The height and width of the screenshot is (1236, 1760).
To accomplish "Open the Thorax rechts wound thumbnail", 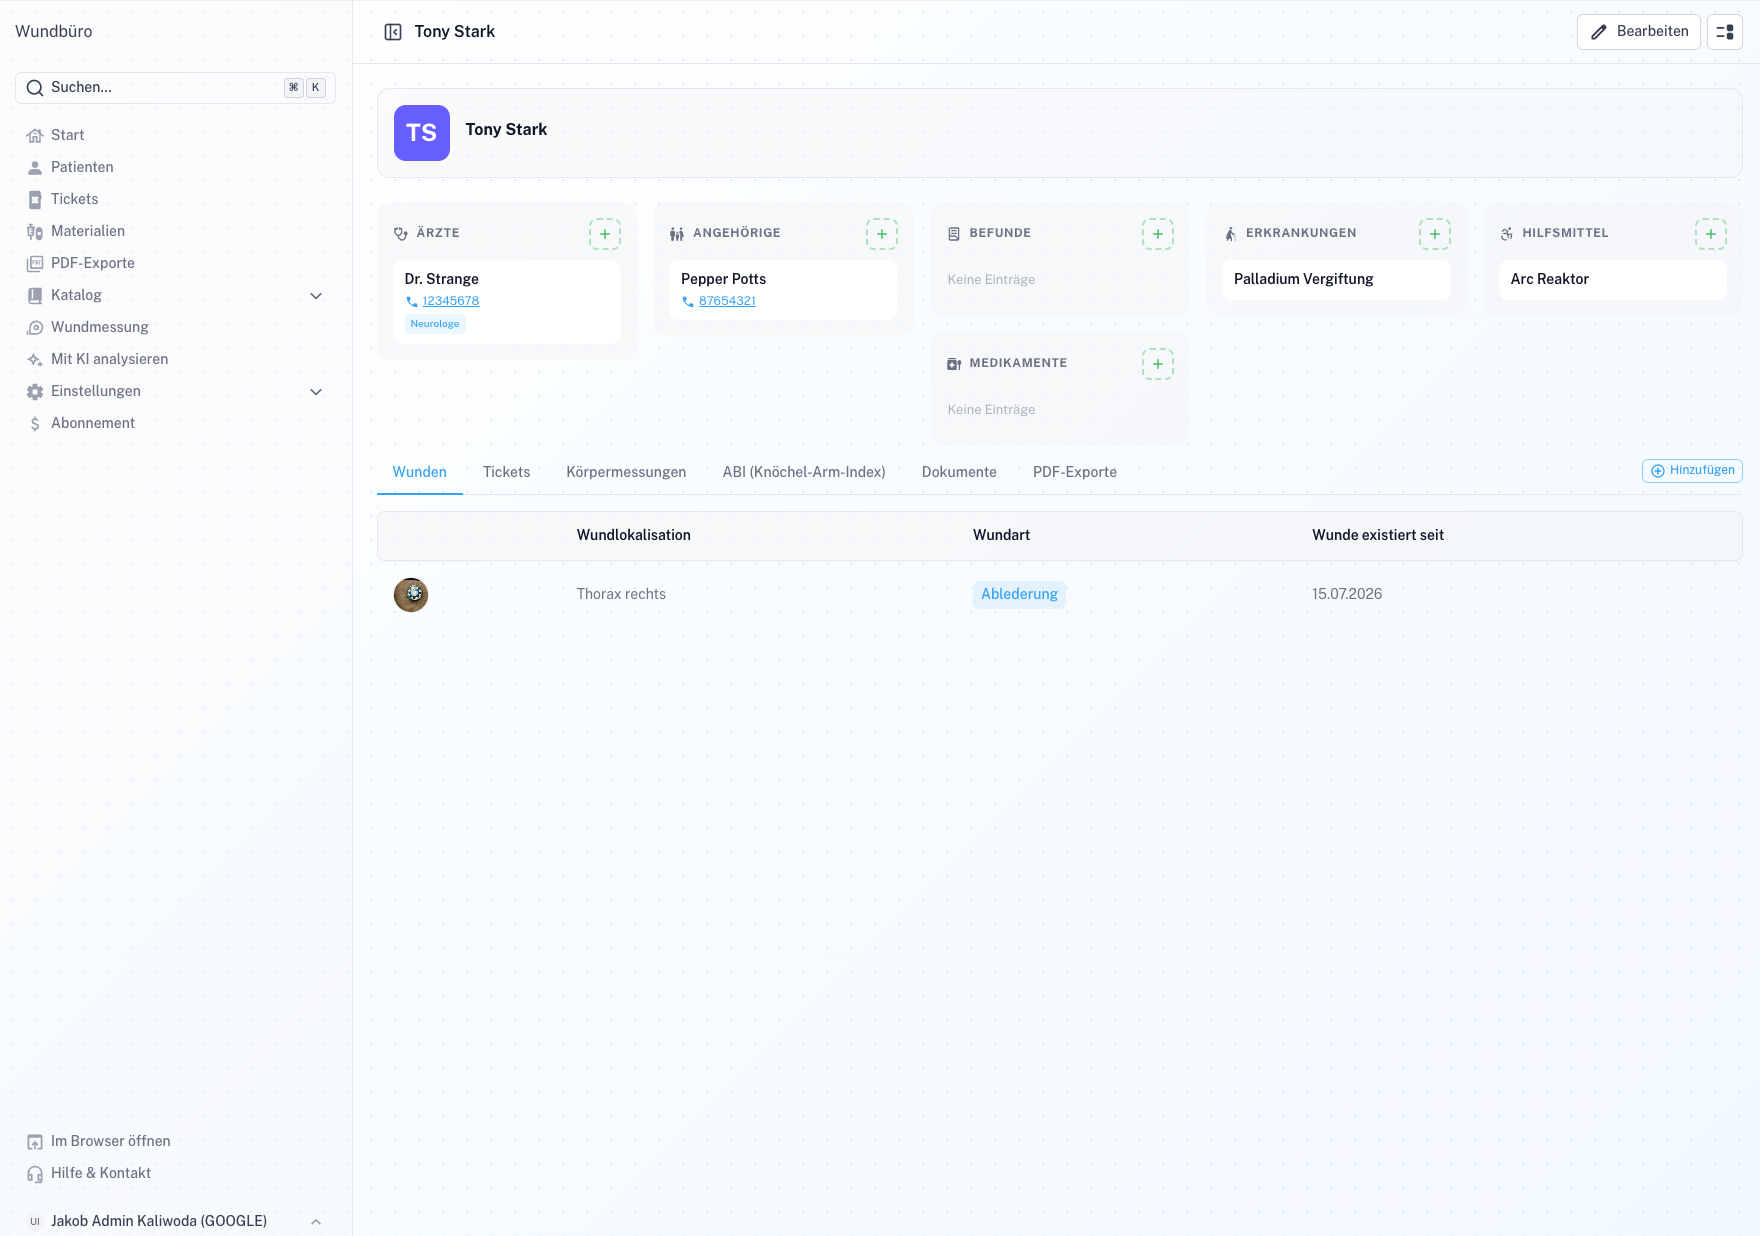I will [411, 595].
